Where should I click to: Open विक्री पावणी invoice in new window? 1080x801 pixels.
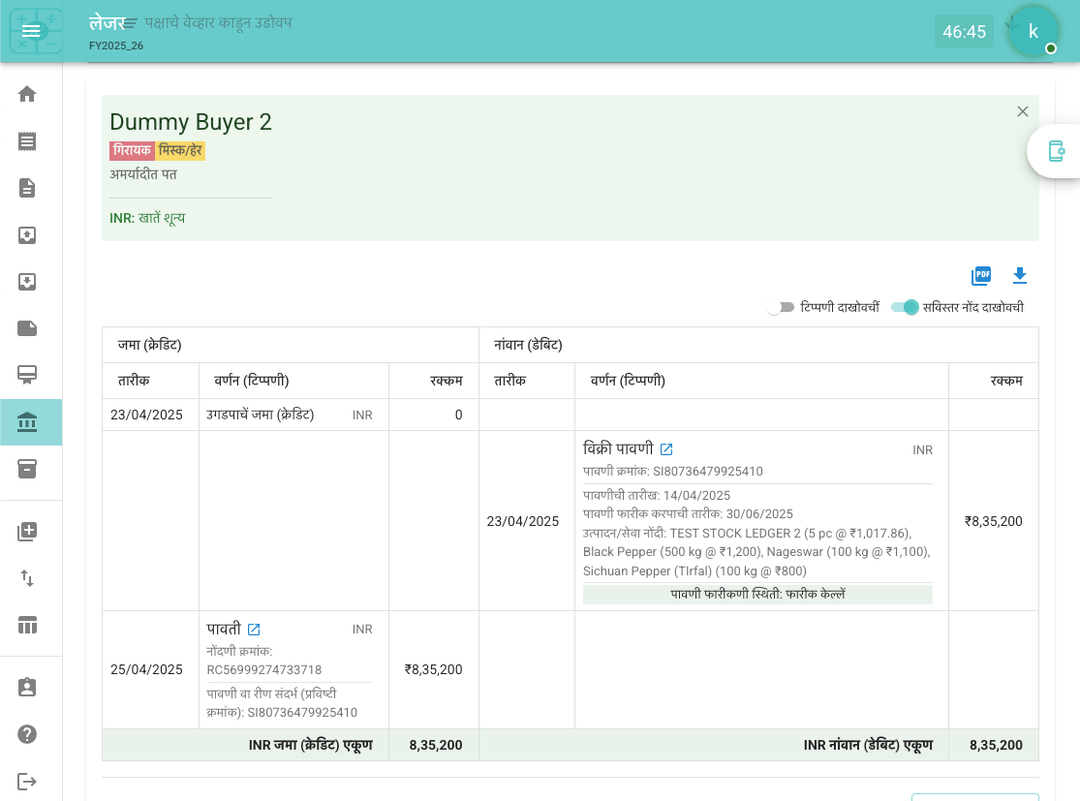coord(666,450)
